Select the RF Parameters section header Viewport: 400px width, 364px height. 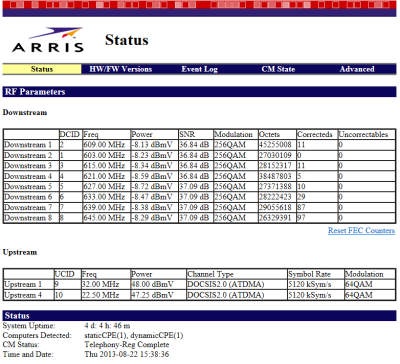pyautogui.click(x=199, y=92)
